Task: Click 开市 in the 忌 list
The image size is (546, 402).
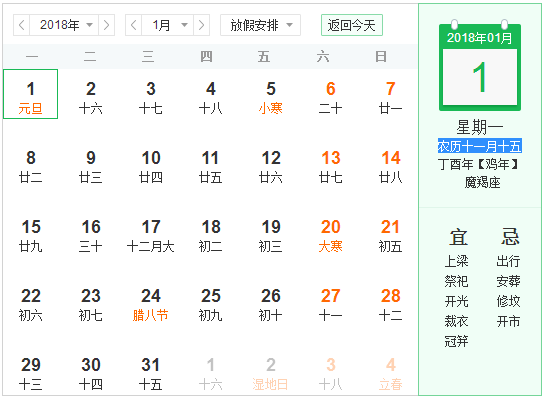Action: click(508, 321)
